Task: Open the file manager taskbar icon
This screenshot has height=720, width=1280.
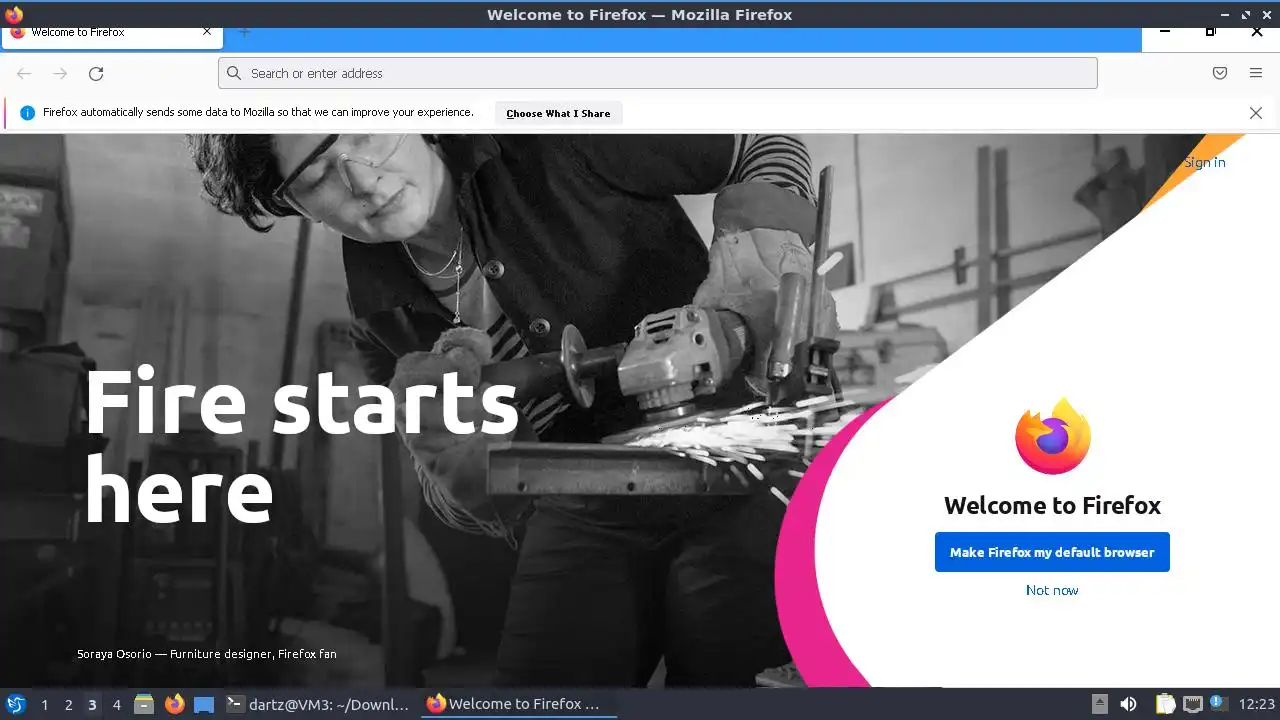Action: [x=144, y=704]
